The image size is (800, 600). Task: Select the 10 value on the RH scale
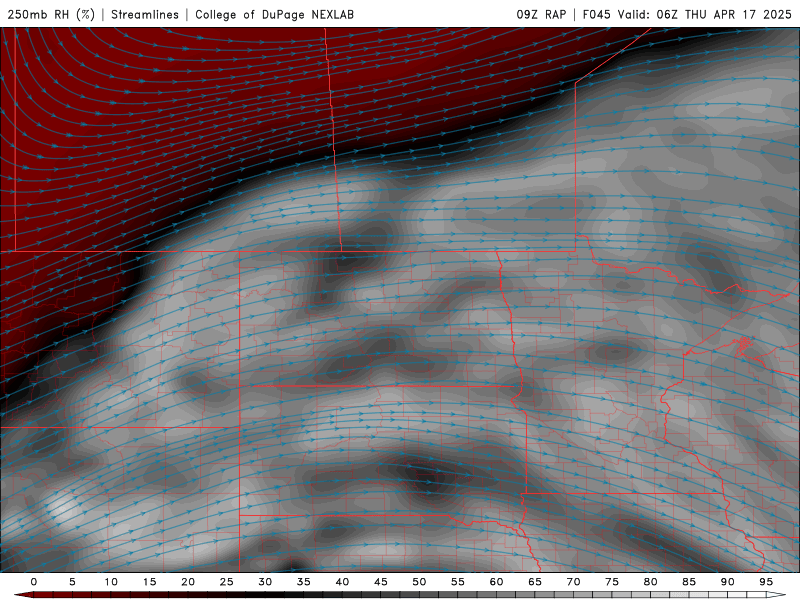pyautogui.click(x=111, y=582)
